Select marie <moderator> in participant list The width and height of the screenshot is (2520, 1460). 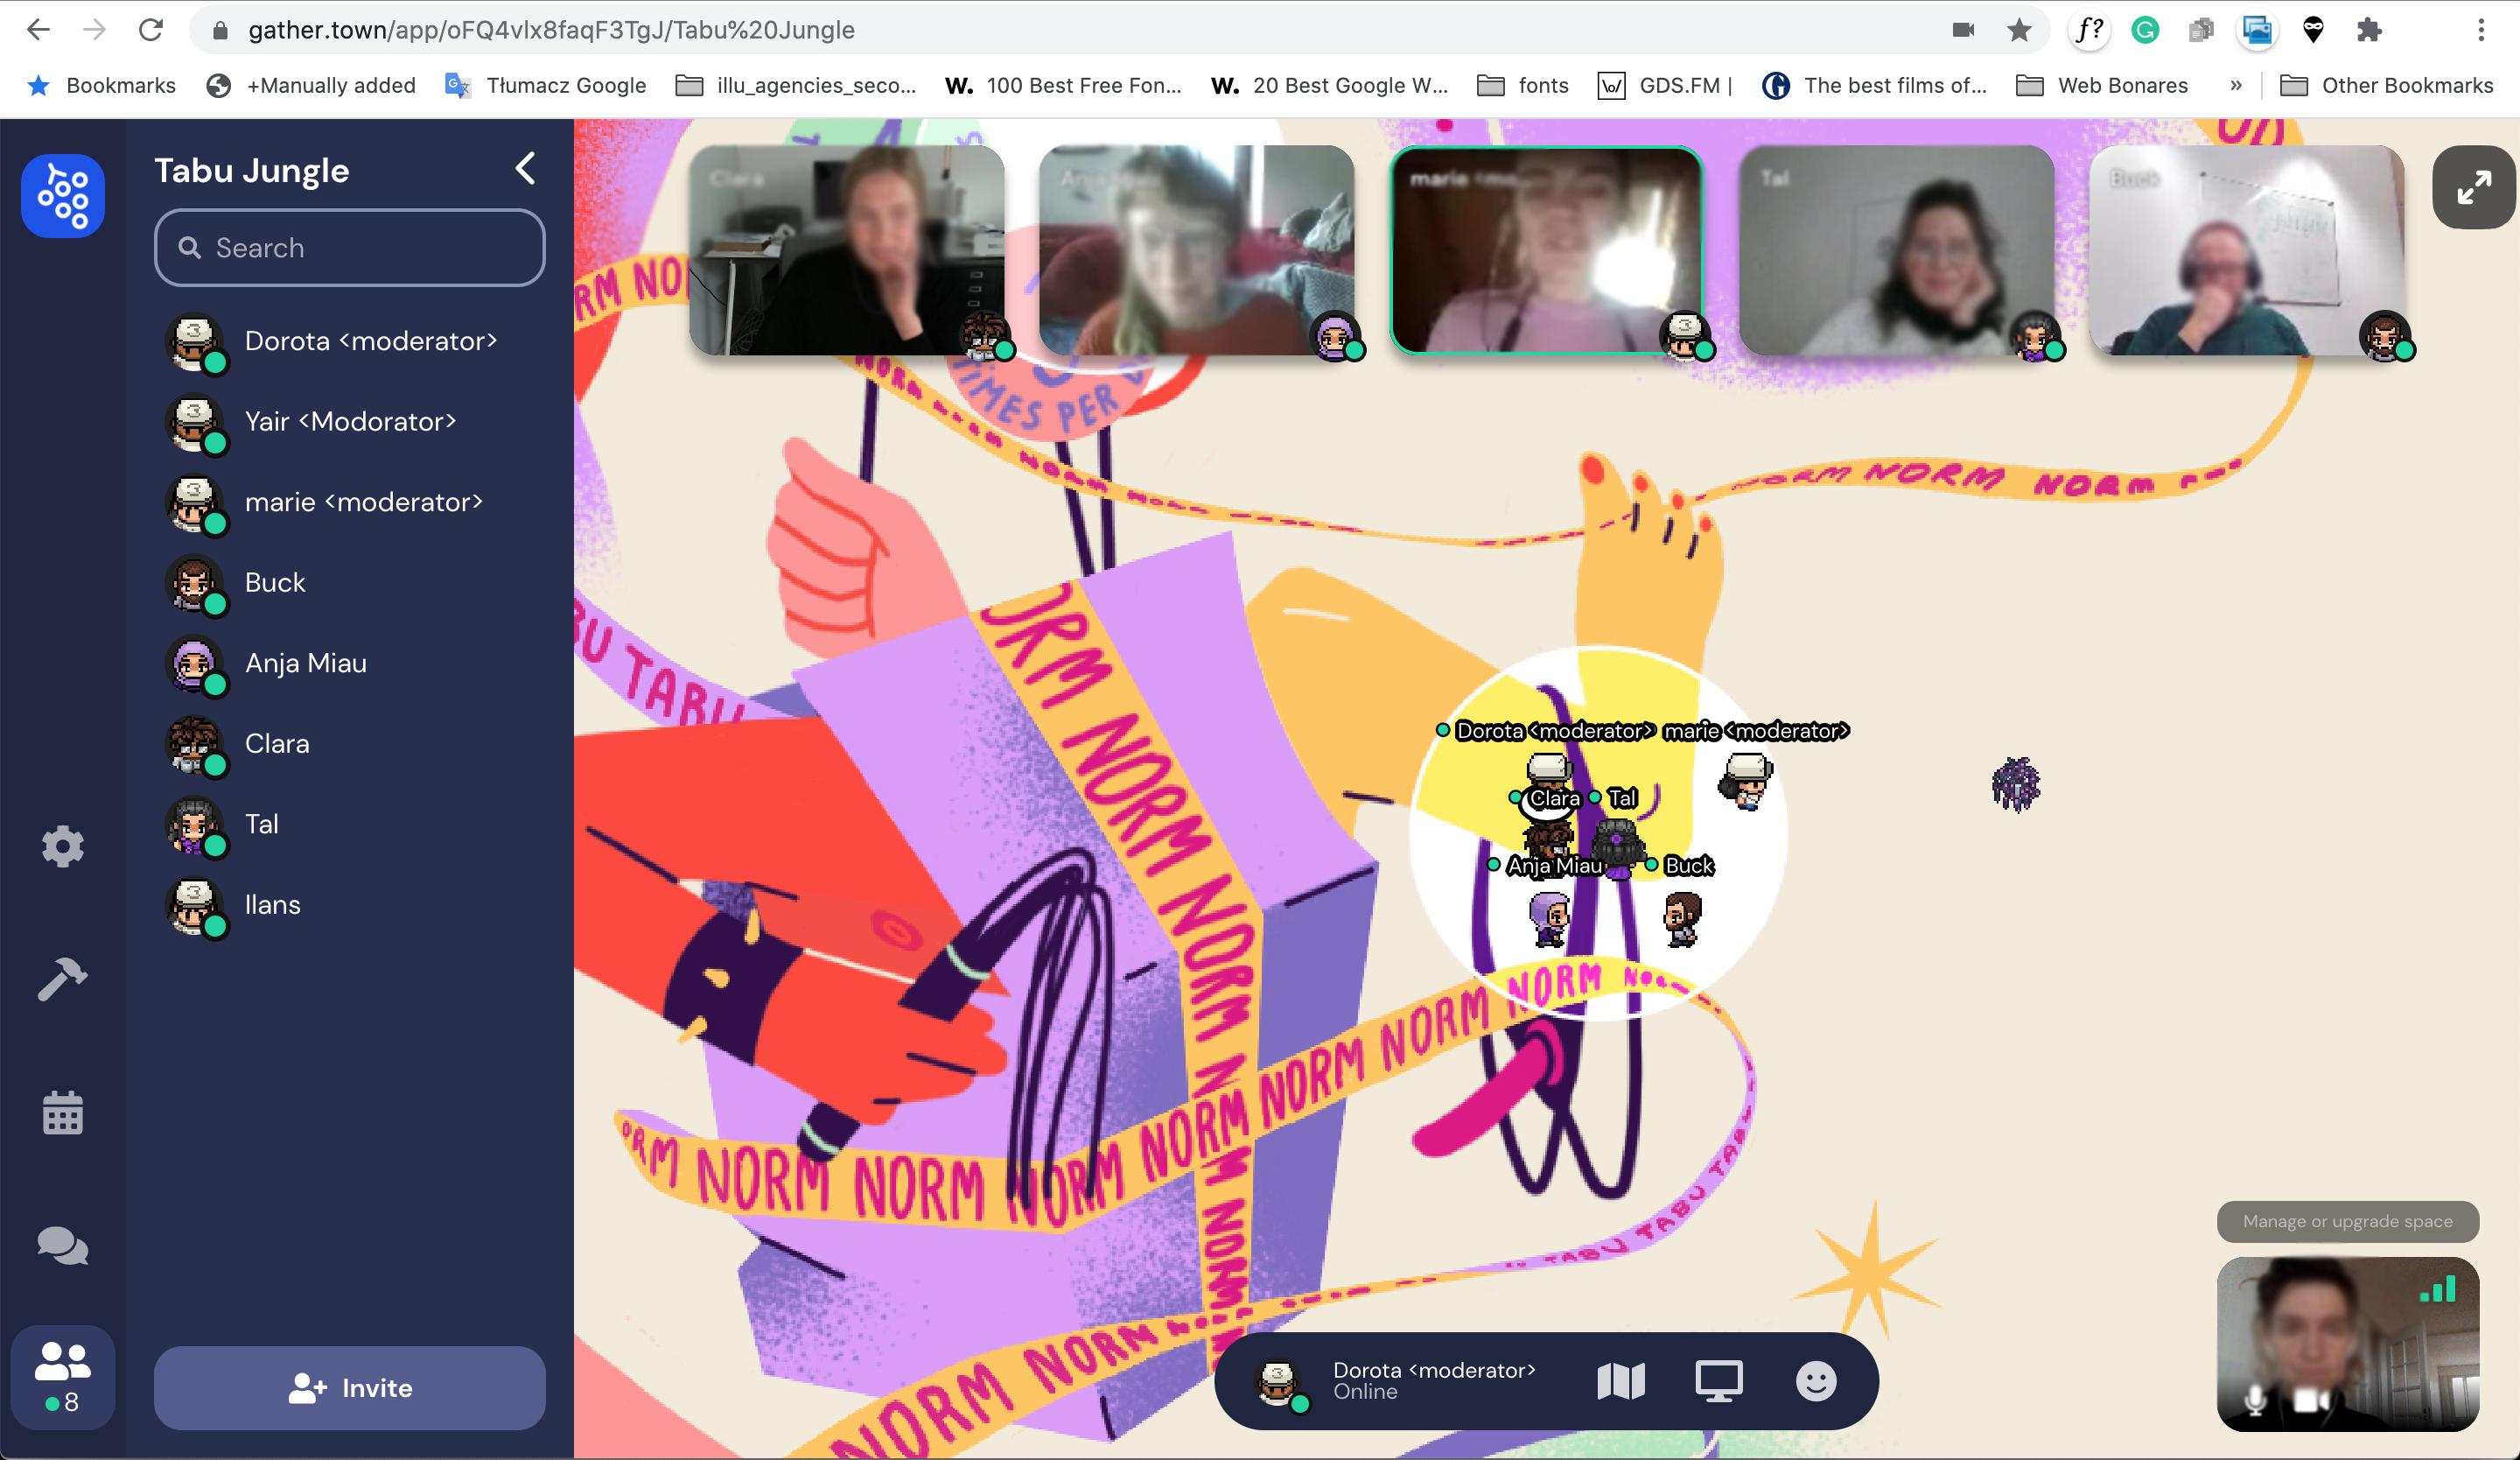tap(349, 502)
